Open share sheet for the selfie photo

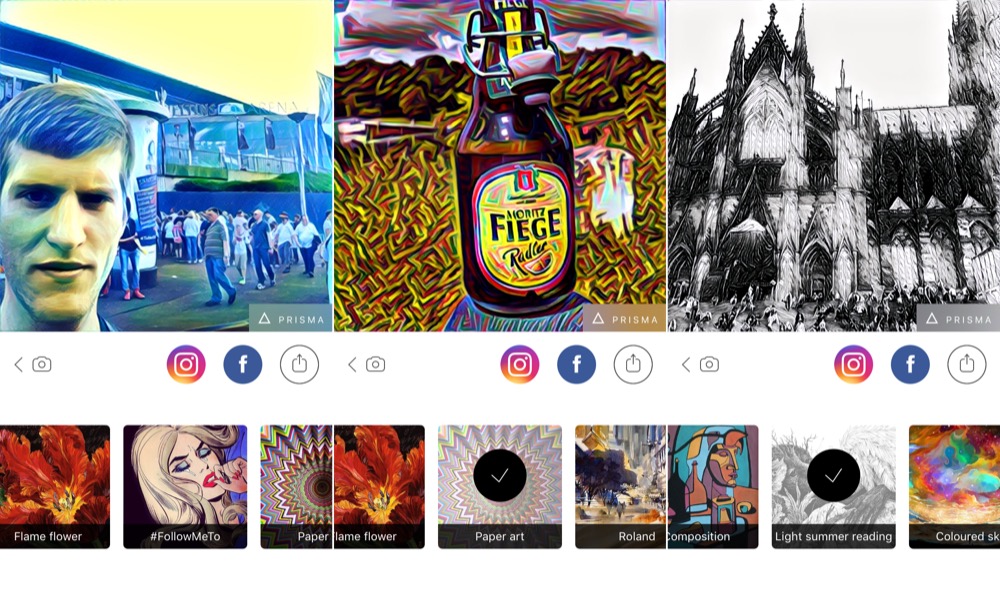[300, 364]
